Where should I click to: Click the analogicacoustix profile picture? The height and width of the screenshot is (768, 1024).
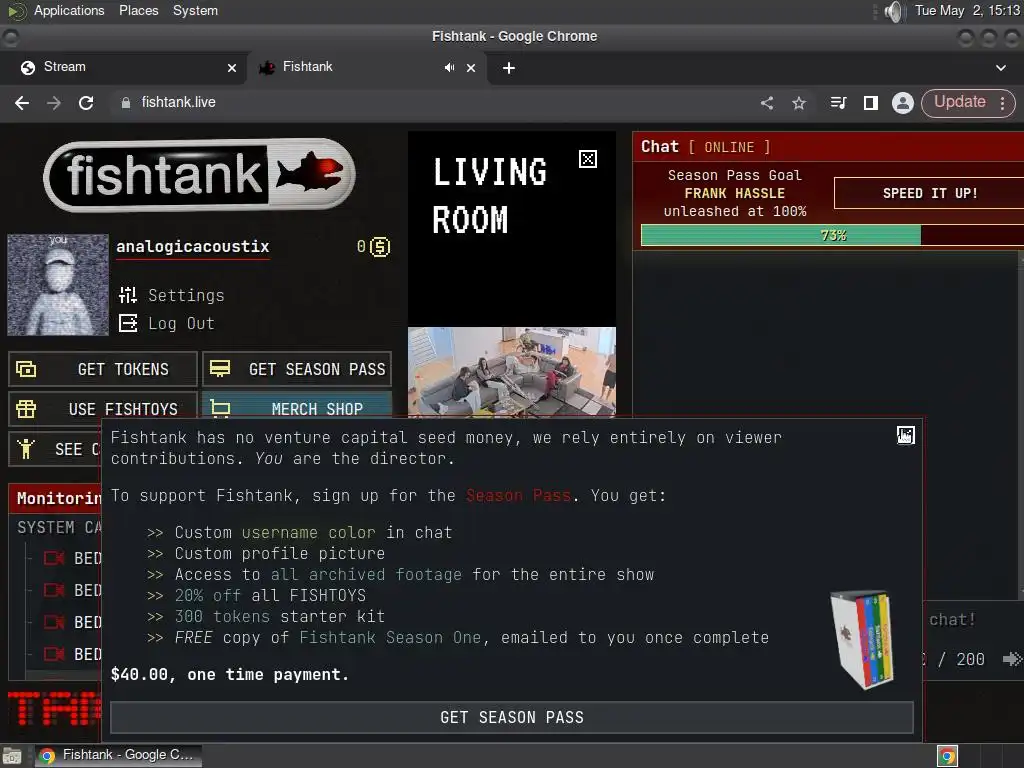click(x=57, y=285)
